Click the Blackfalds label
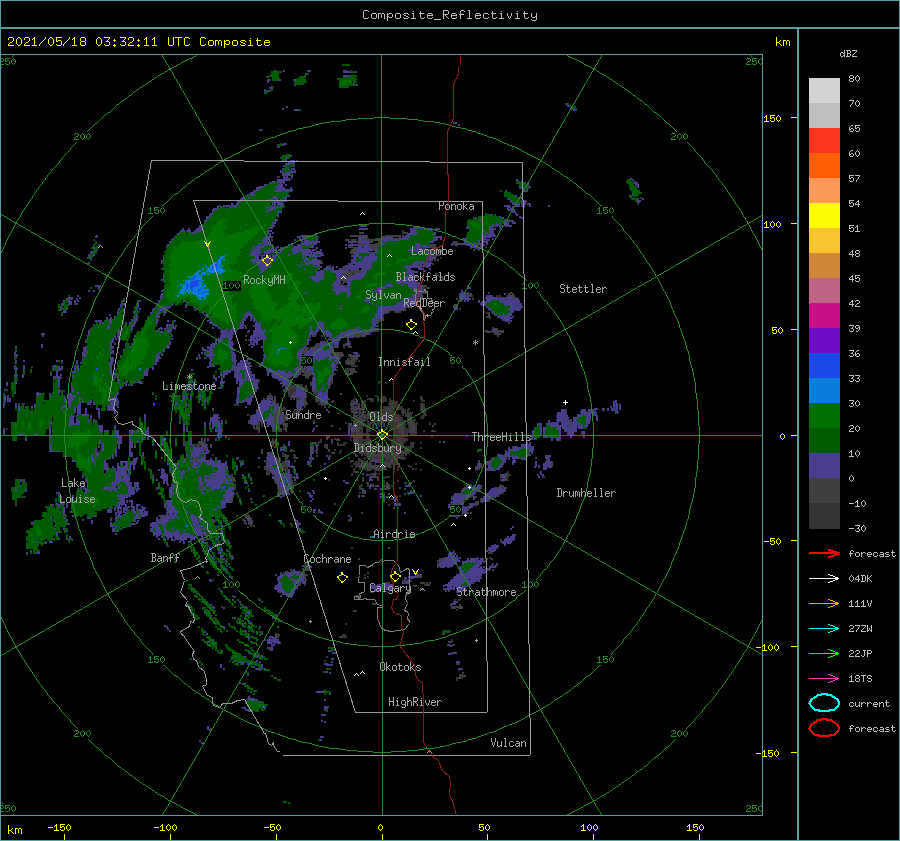 tap(425, 277)
